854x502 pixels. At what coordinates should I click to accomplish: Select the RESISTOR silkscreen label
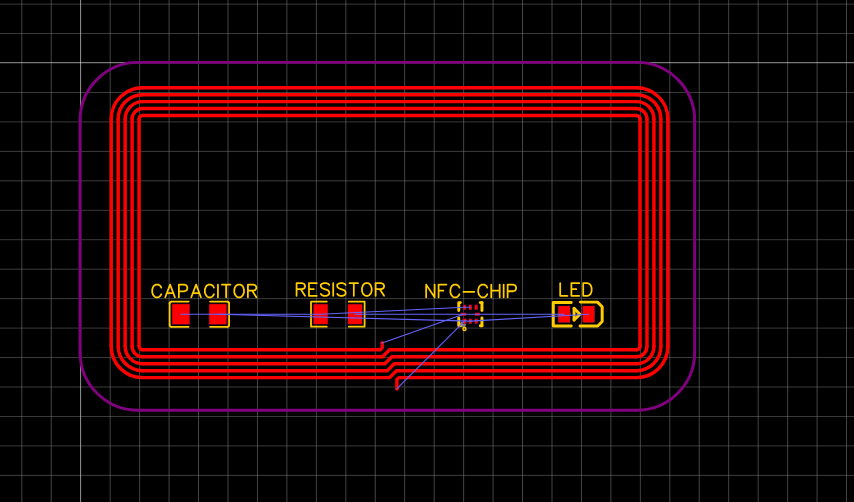tap(340, 290)
